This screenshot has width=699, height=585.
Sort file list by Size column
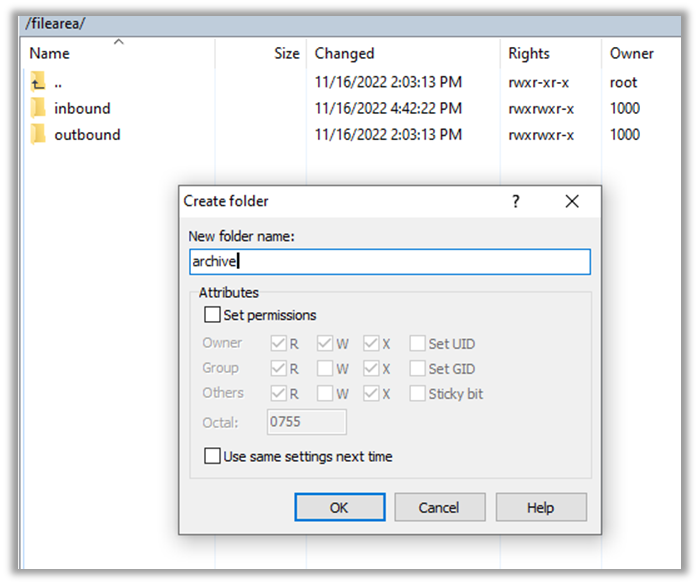286,54
